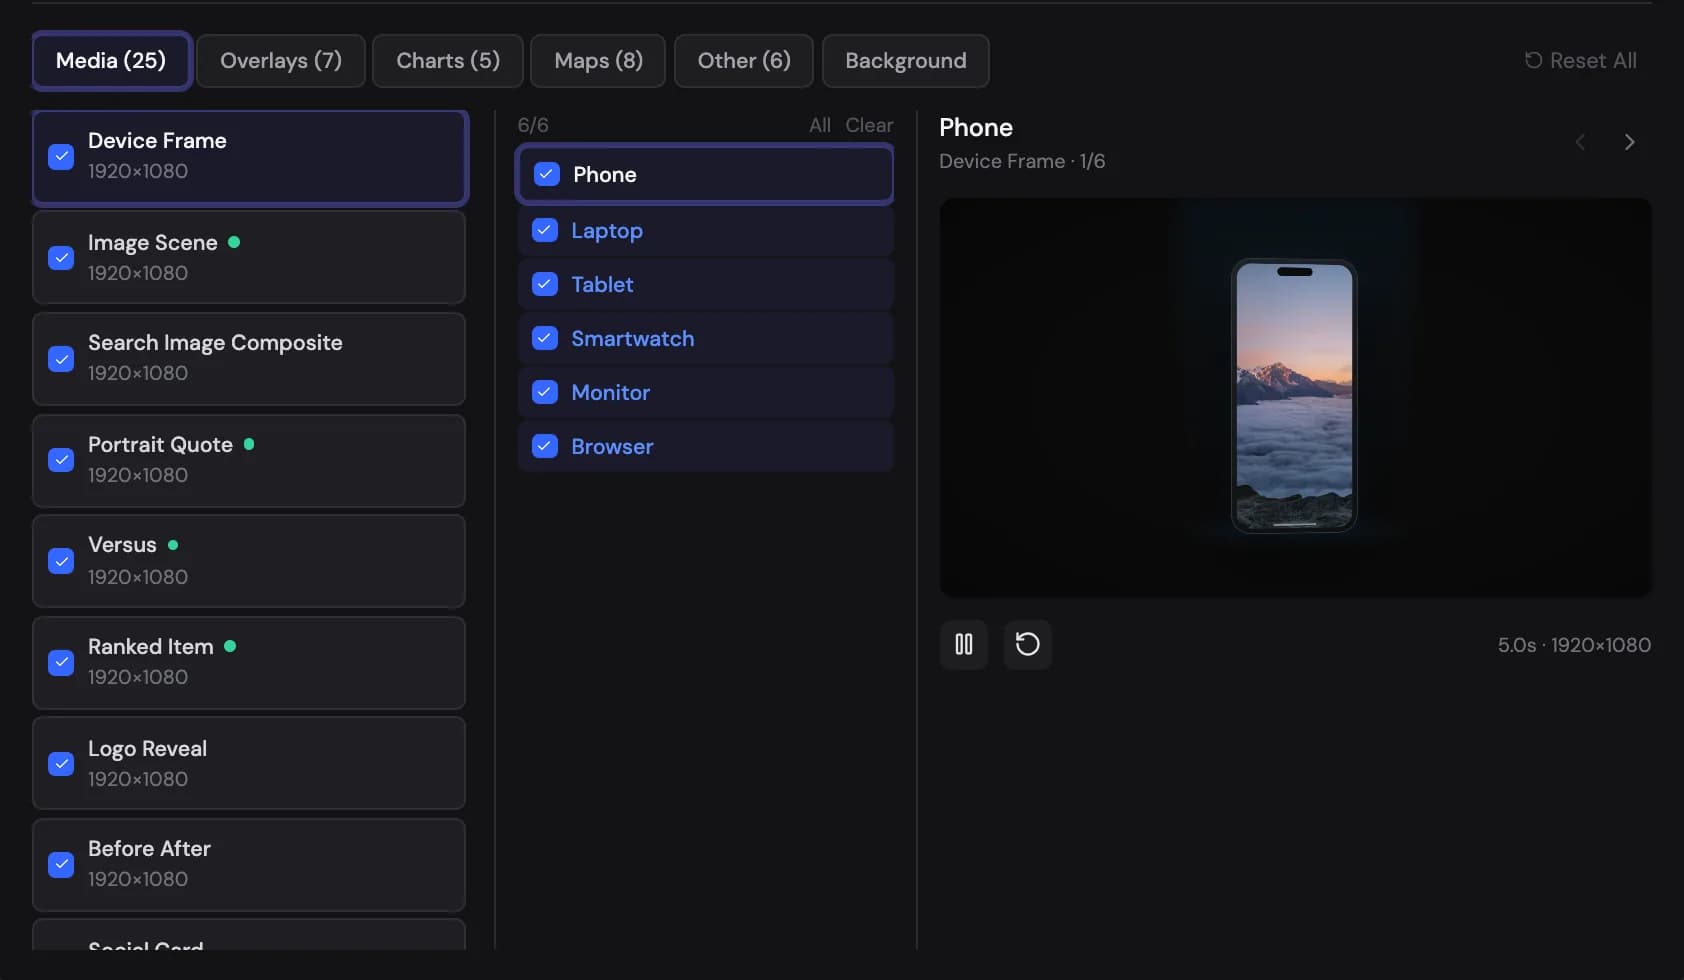
Task: Click Clear to deselect variants
Action: [869, 125]
